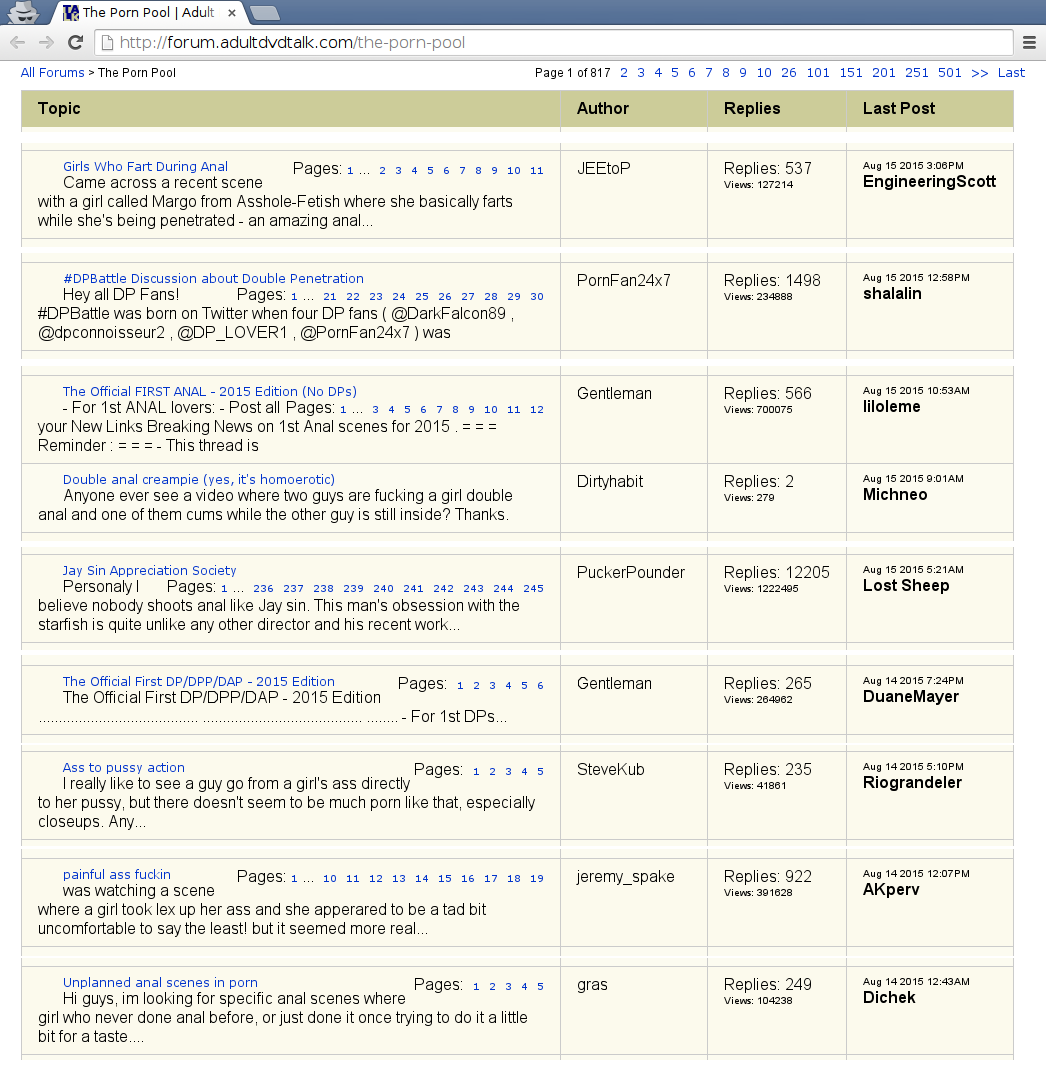Go to the Last forum page
This screenshot has height=1068, width=1046.
(x=1011, y=73)
